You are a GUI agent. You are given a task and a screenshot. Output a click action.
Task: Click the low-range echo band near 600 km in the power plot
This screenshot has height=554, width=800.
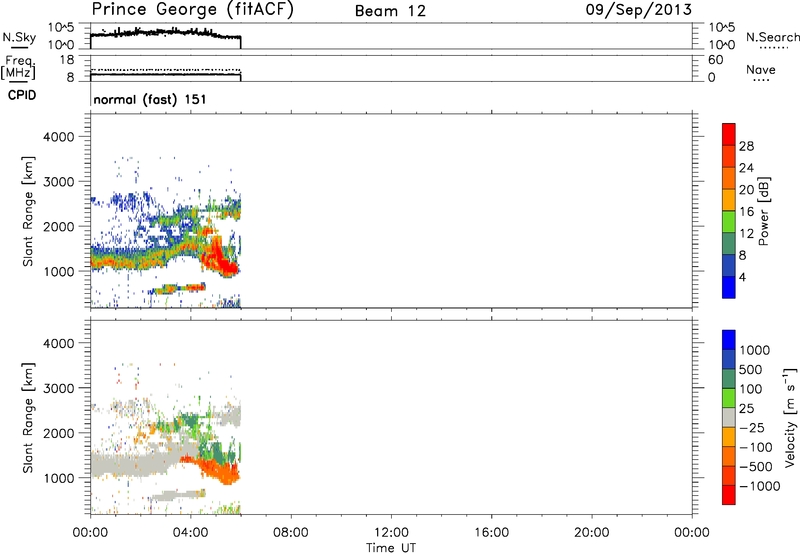click(x=179, y=289)
